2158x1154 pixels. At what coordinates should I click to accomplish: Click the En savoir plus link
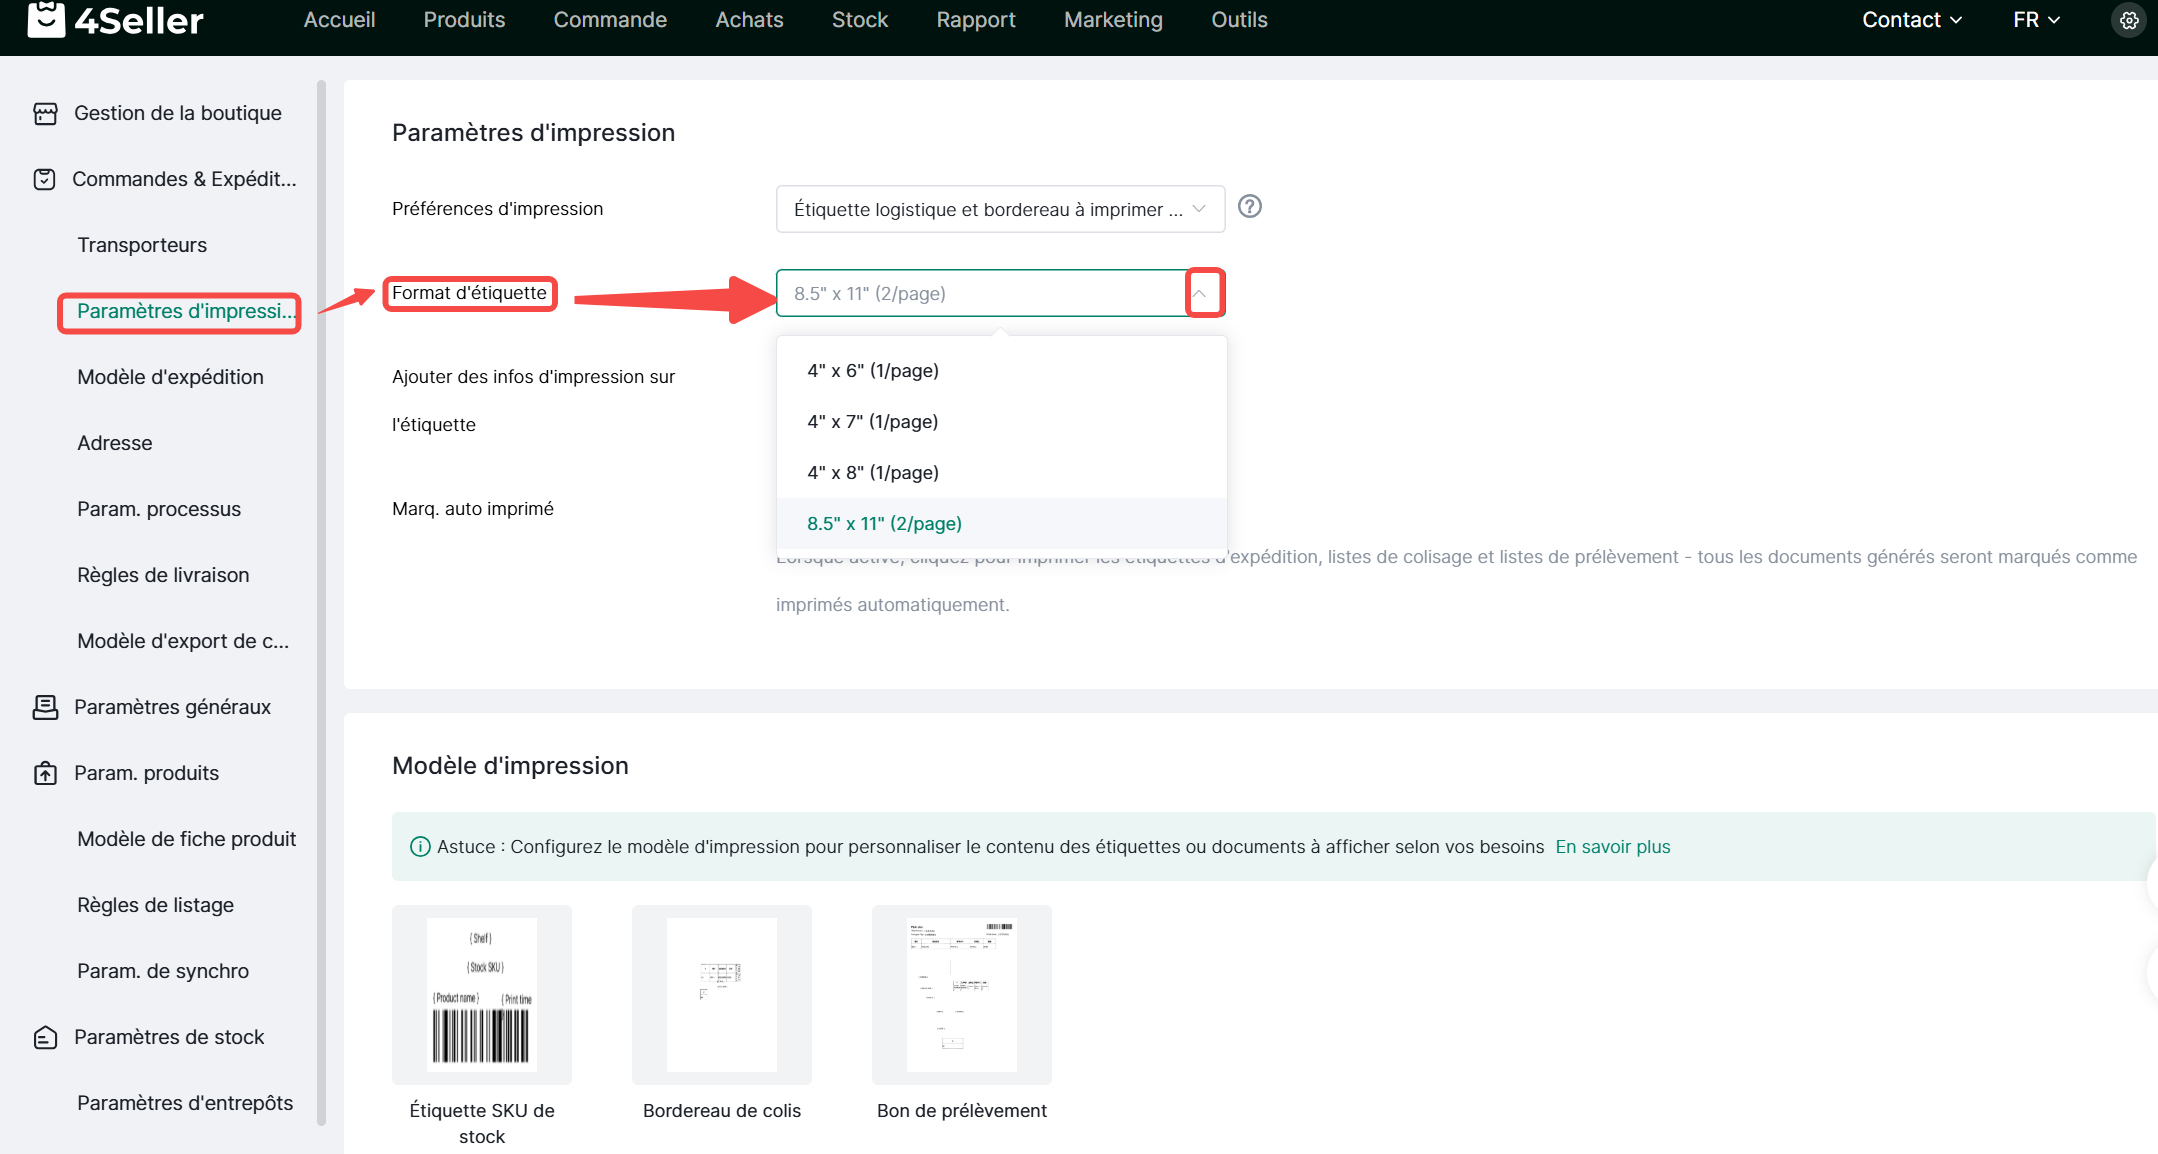[x=1612, y=847]
